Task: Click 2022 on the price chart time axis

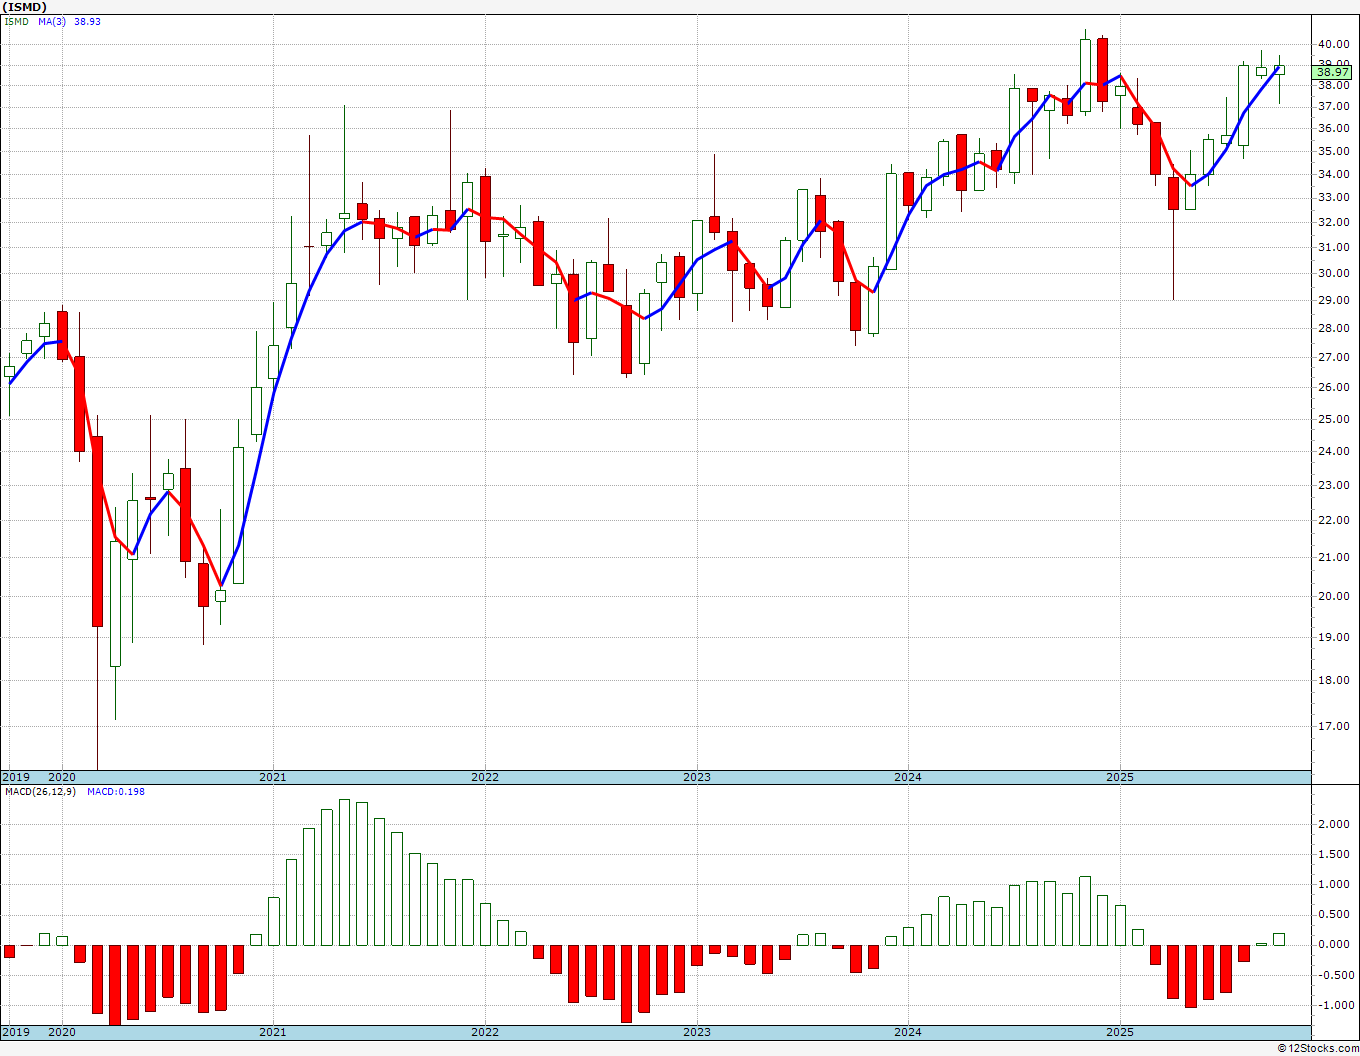Action: pos(485,777)
